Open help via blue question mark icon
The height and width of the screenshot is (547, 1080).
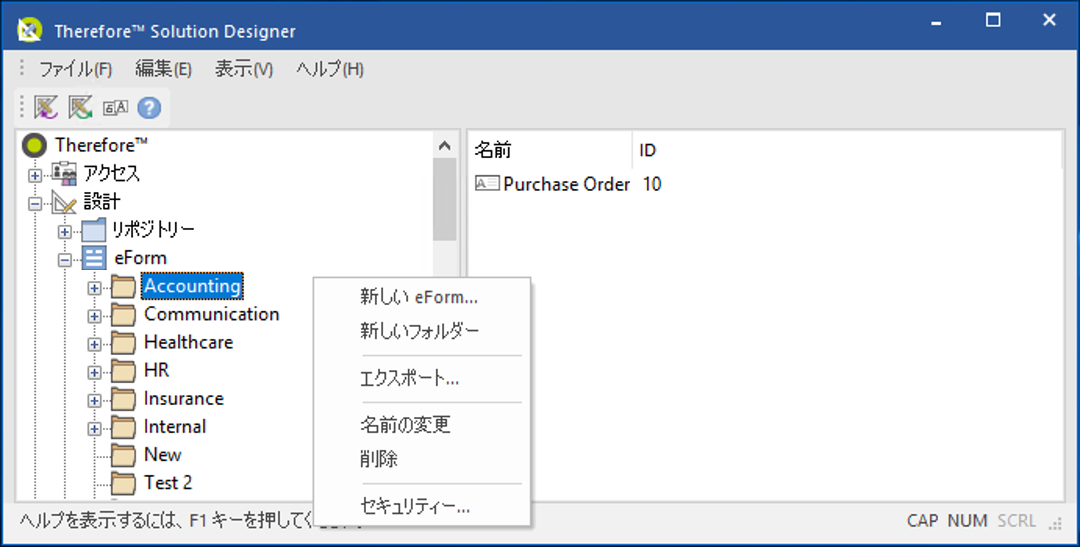[149, 107]
